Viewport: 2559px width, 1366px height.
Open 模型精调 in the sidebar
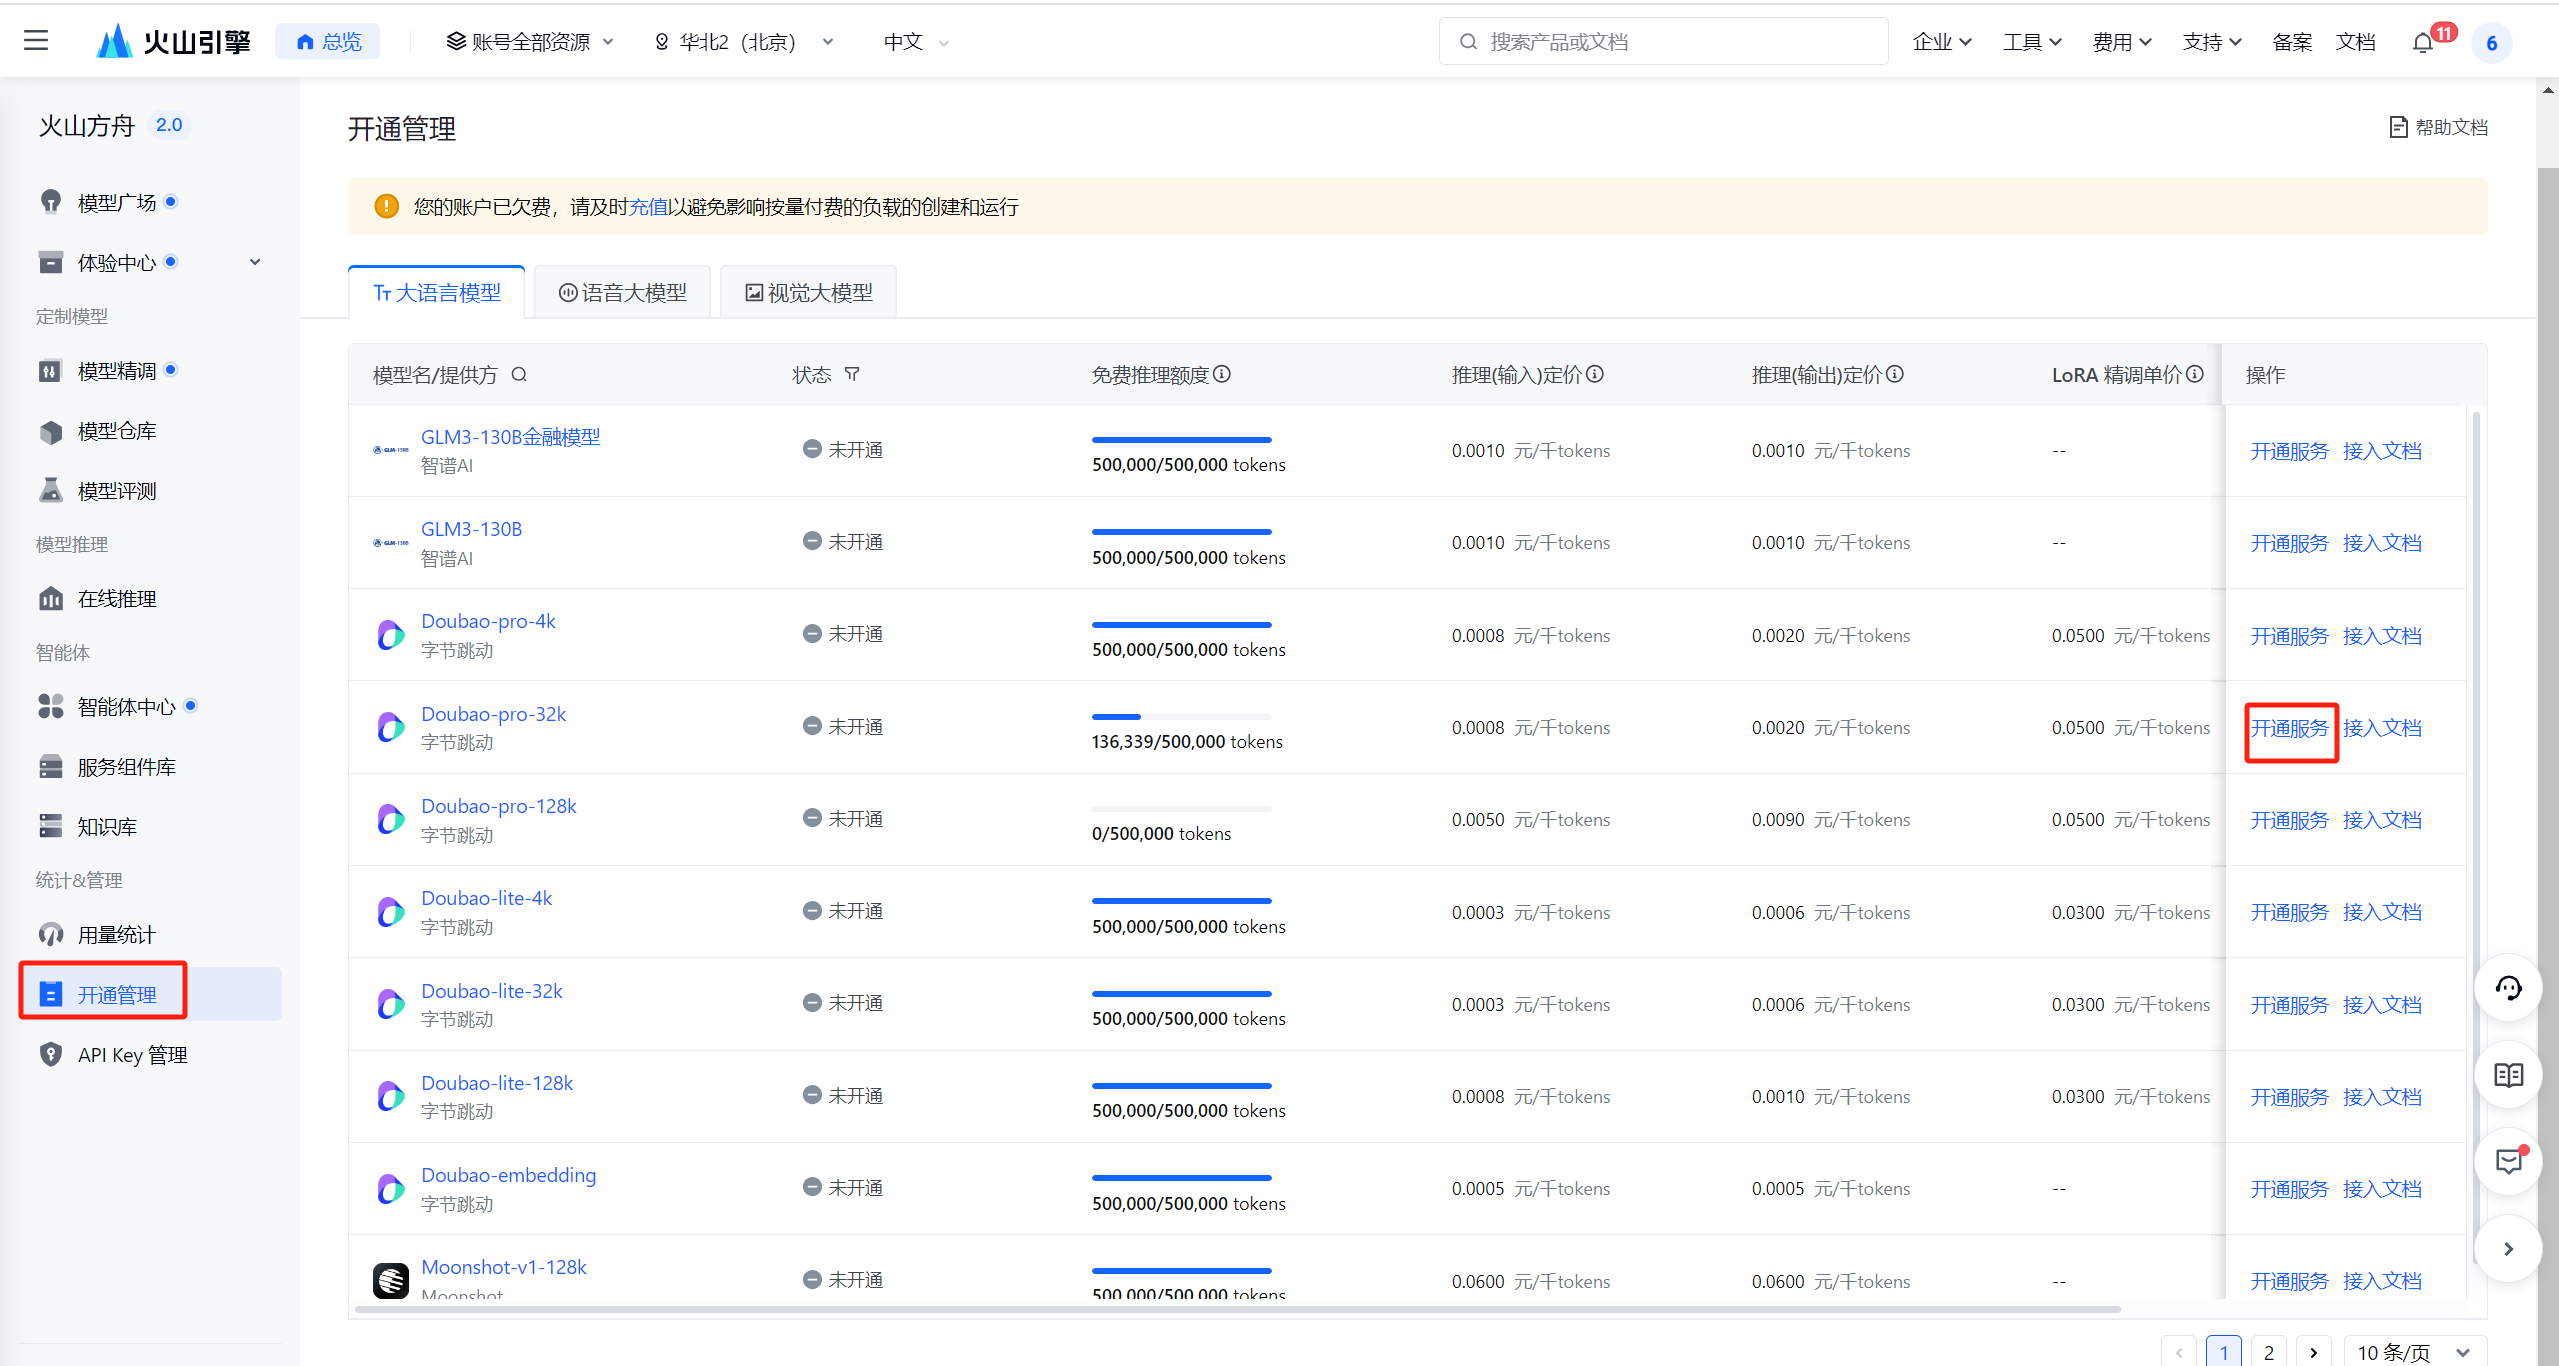coord(117,371)
